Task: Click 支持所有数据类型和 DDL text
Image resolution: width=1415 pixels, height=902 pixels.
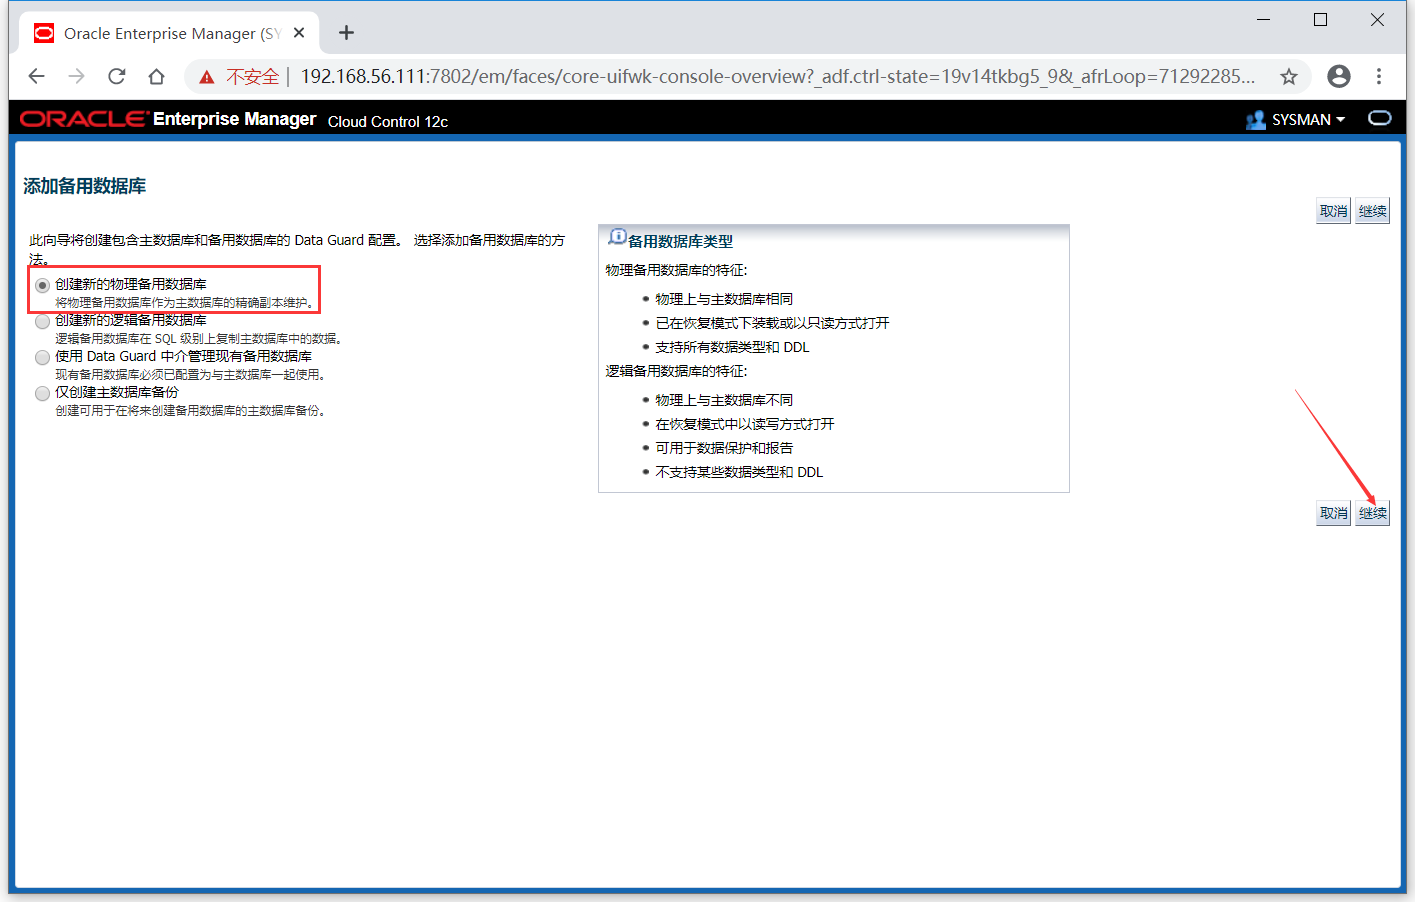Action: coord(732,347)
